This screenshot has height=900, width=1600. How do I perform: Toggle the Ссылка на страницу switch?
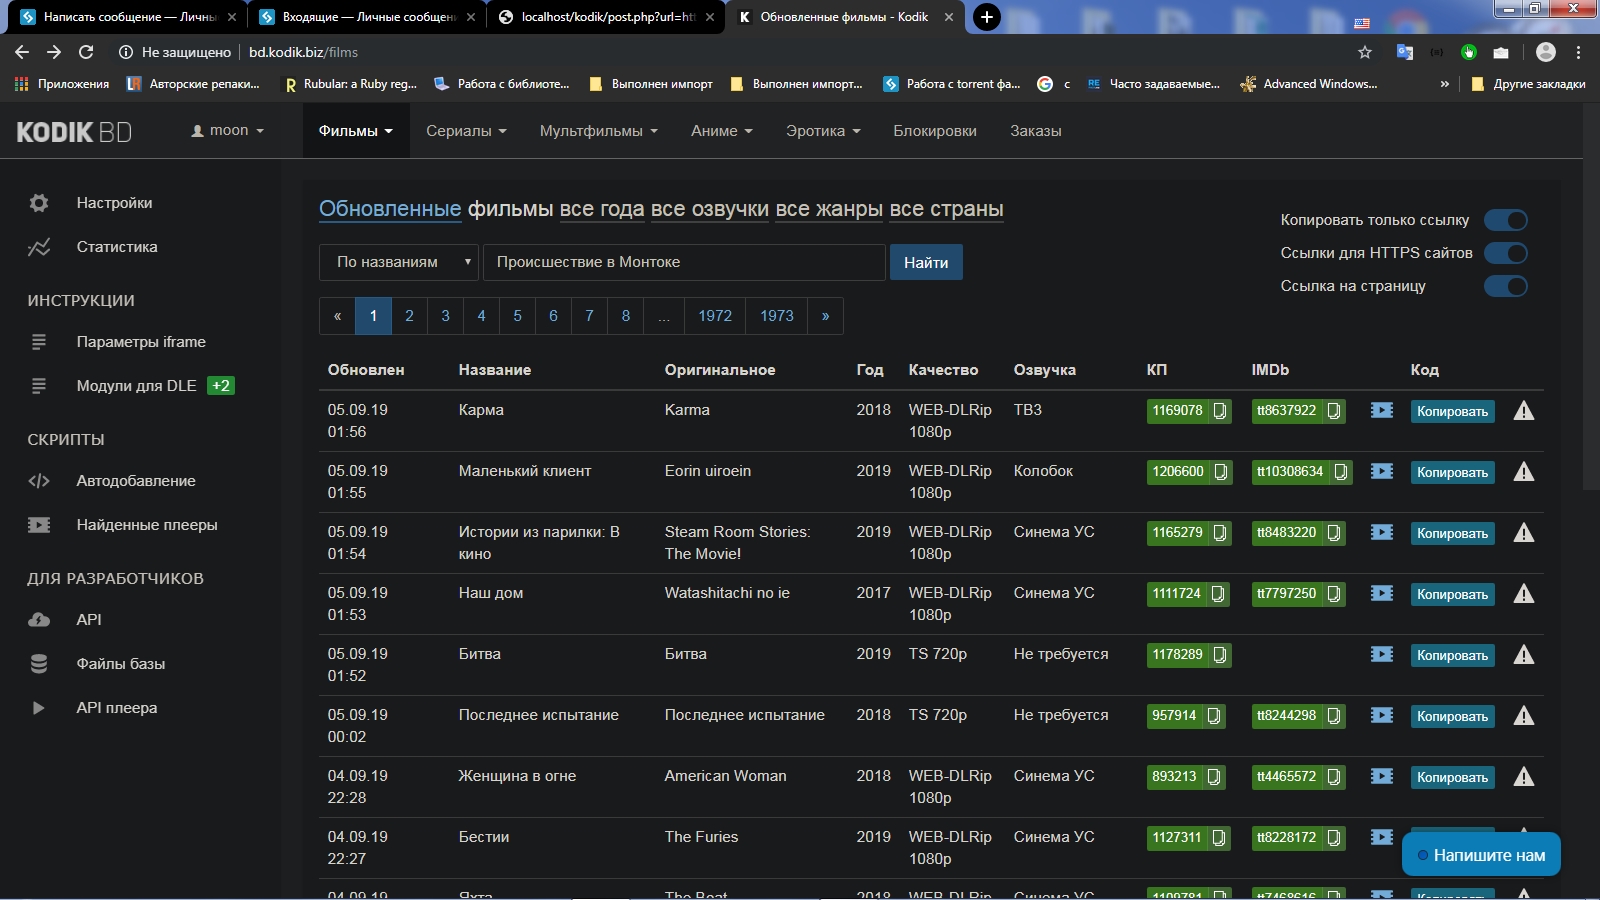point(1505,286)
